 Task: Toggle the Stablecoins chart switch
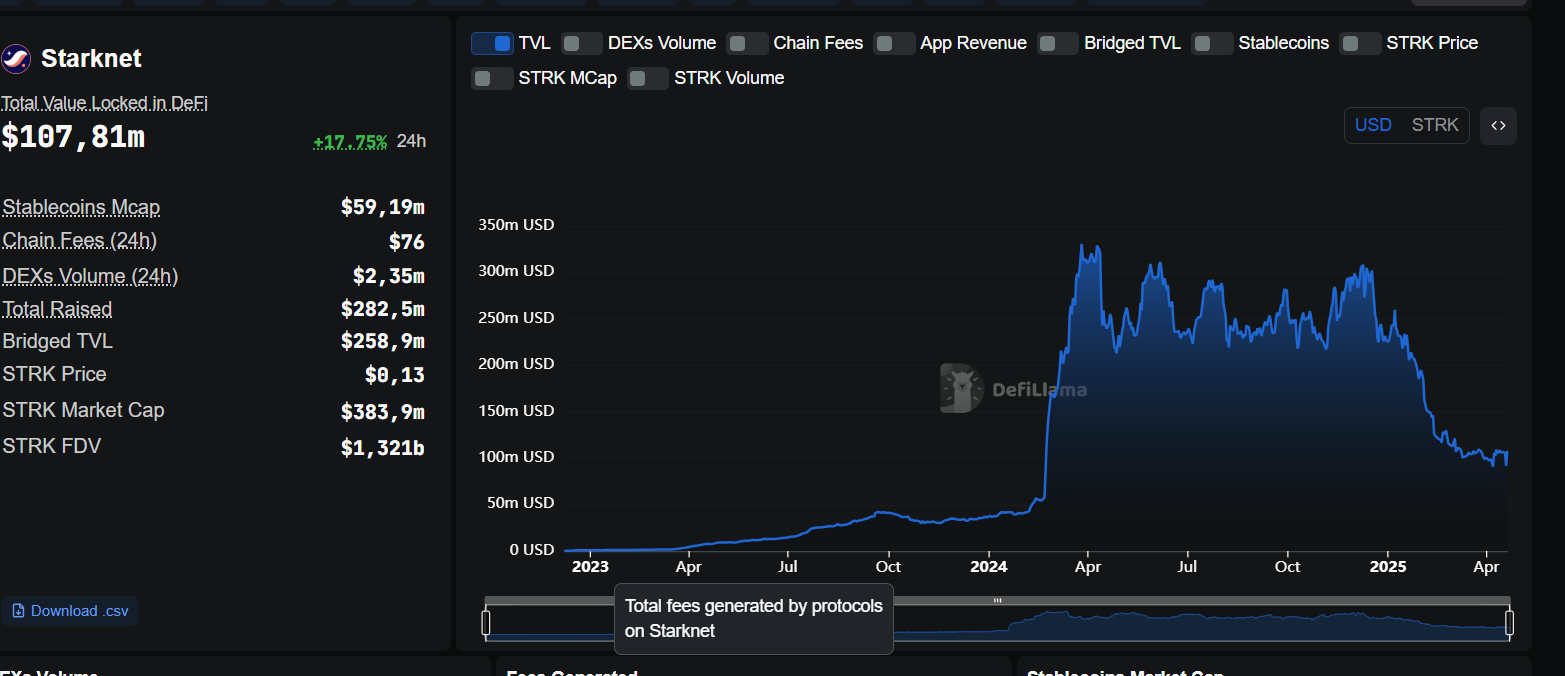click(1212, 43)
